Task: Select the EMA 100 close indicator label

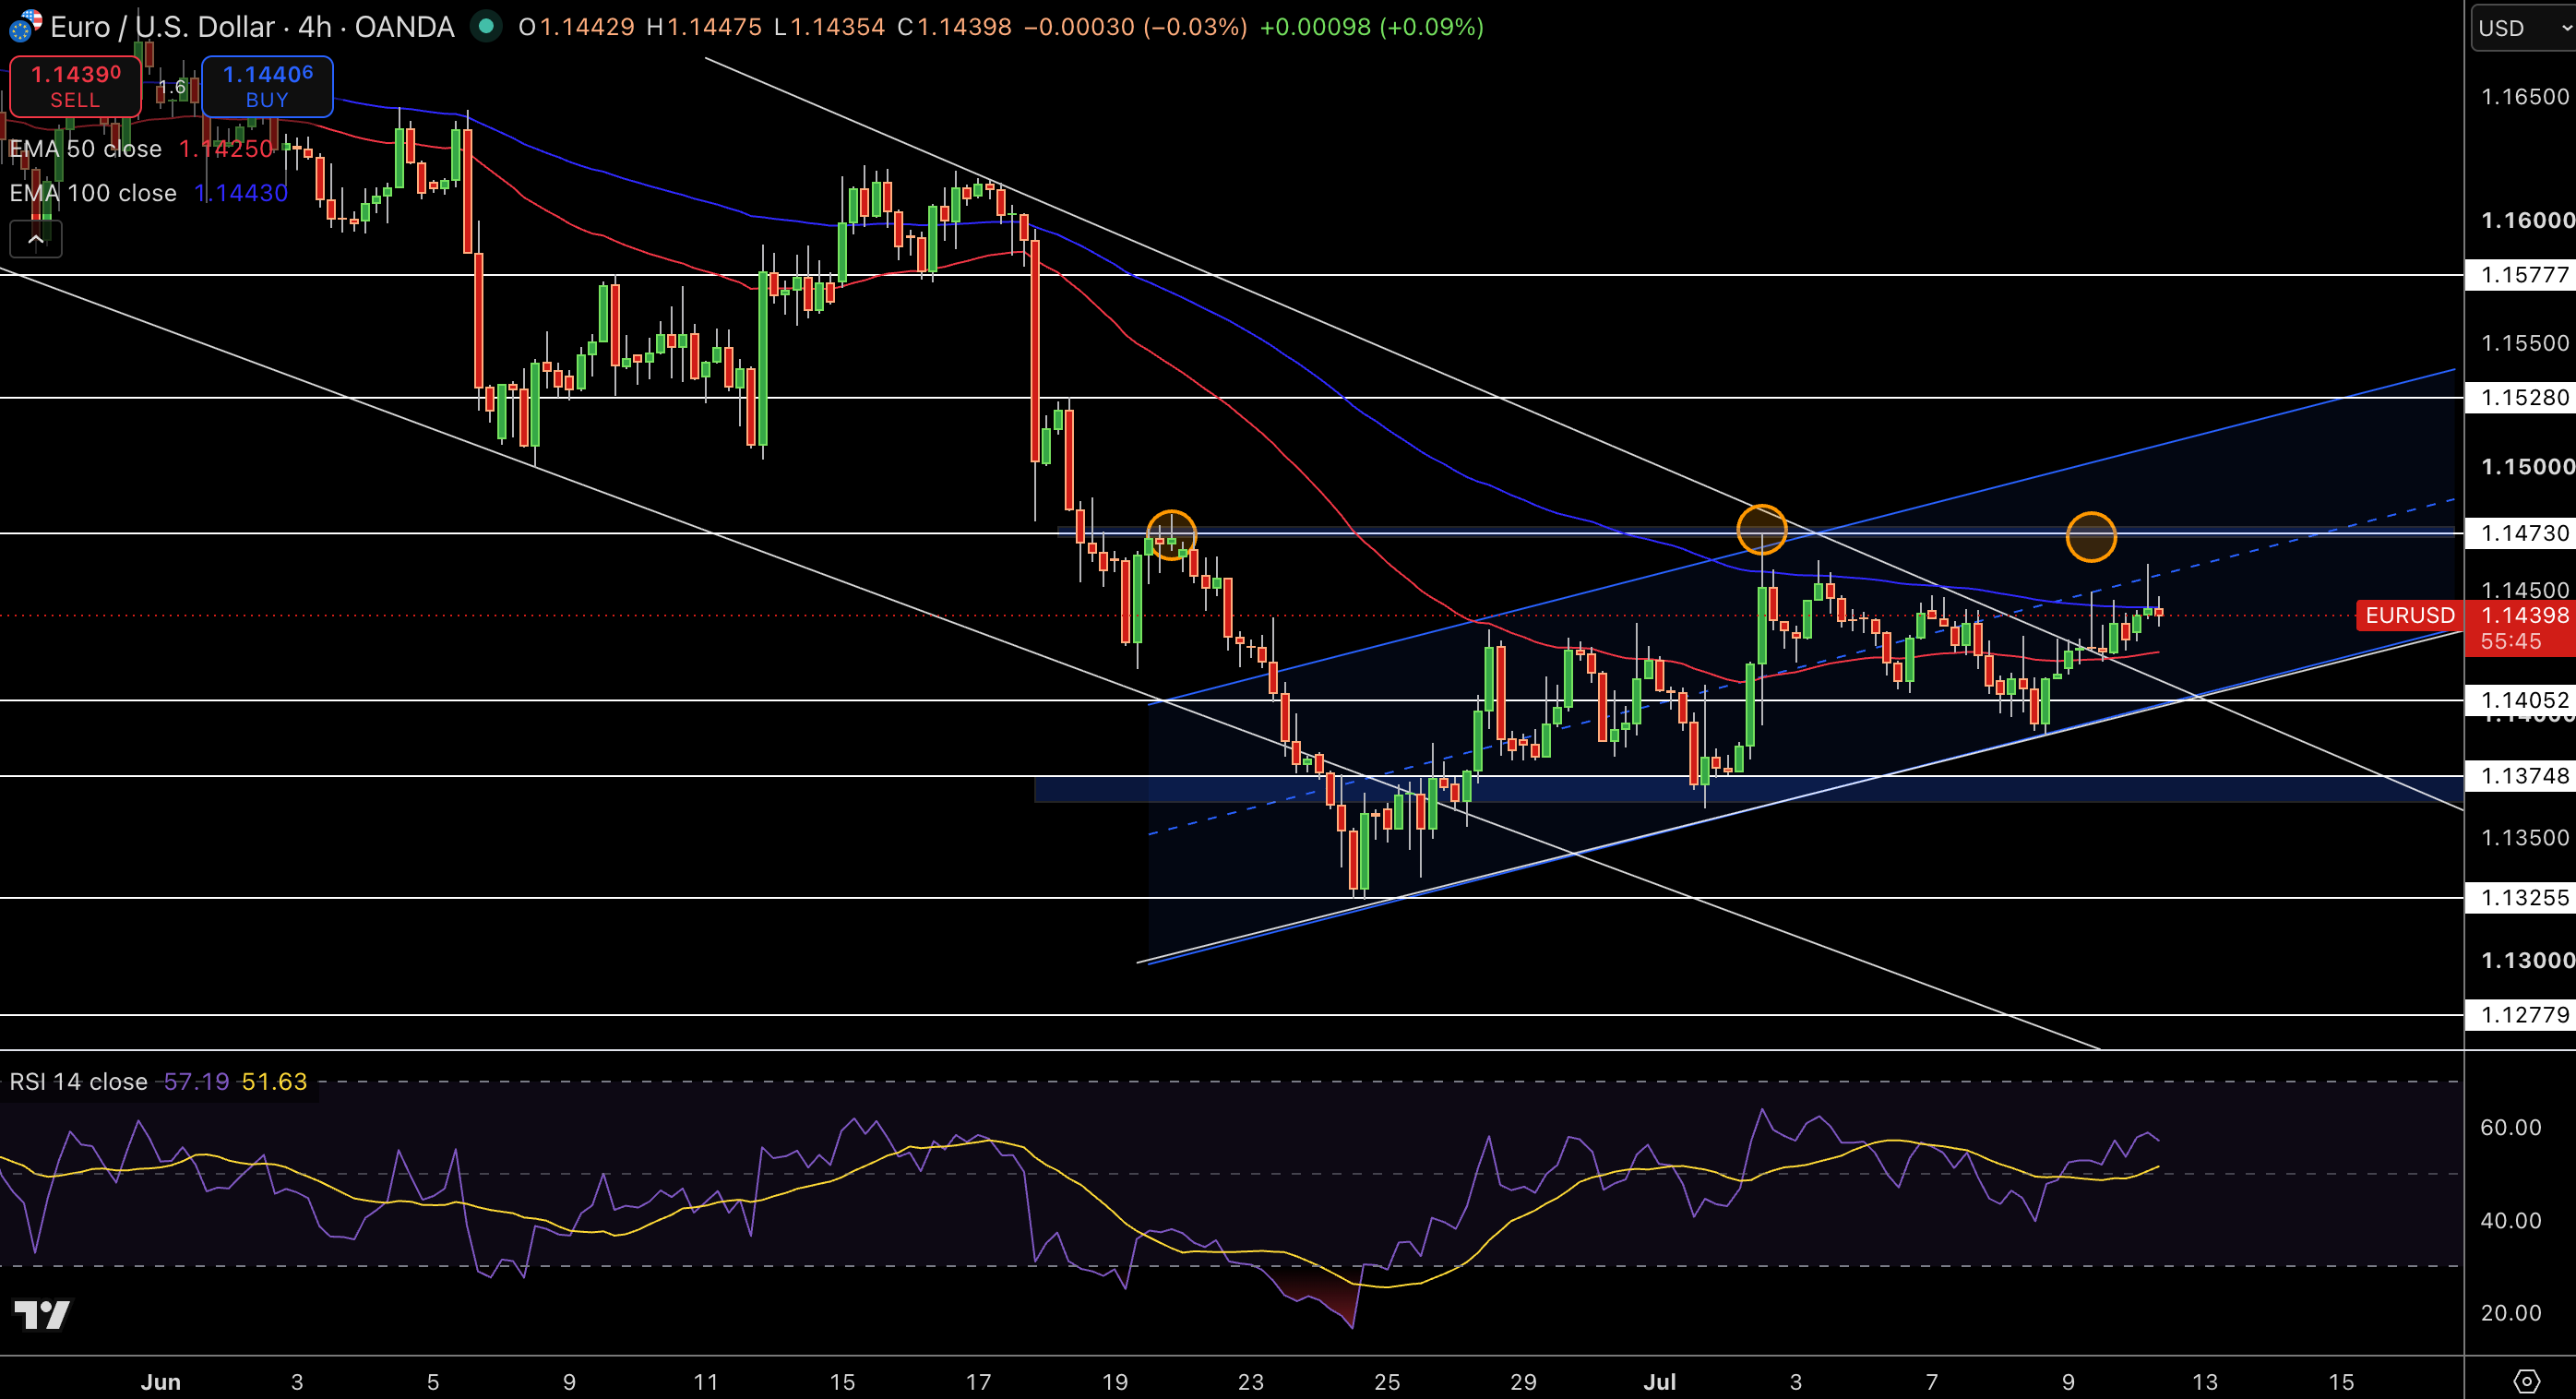Action: point(93,193)
